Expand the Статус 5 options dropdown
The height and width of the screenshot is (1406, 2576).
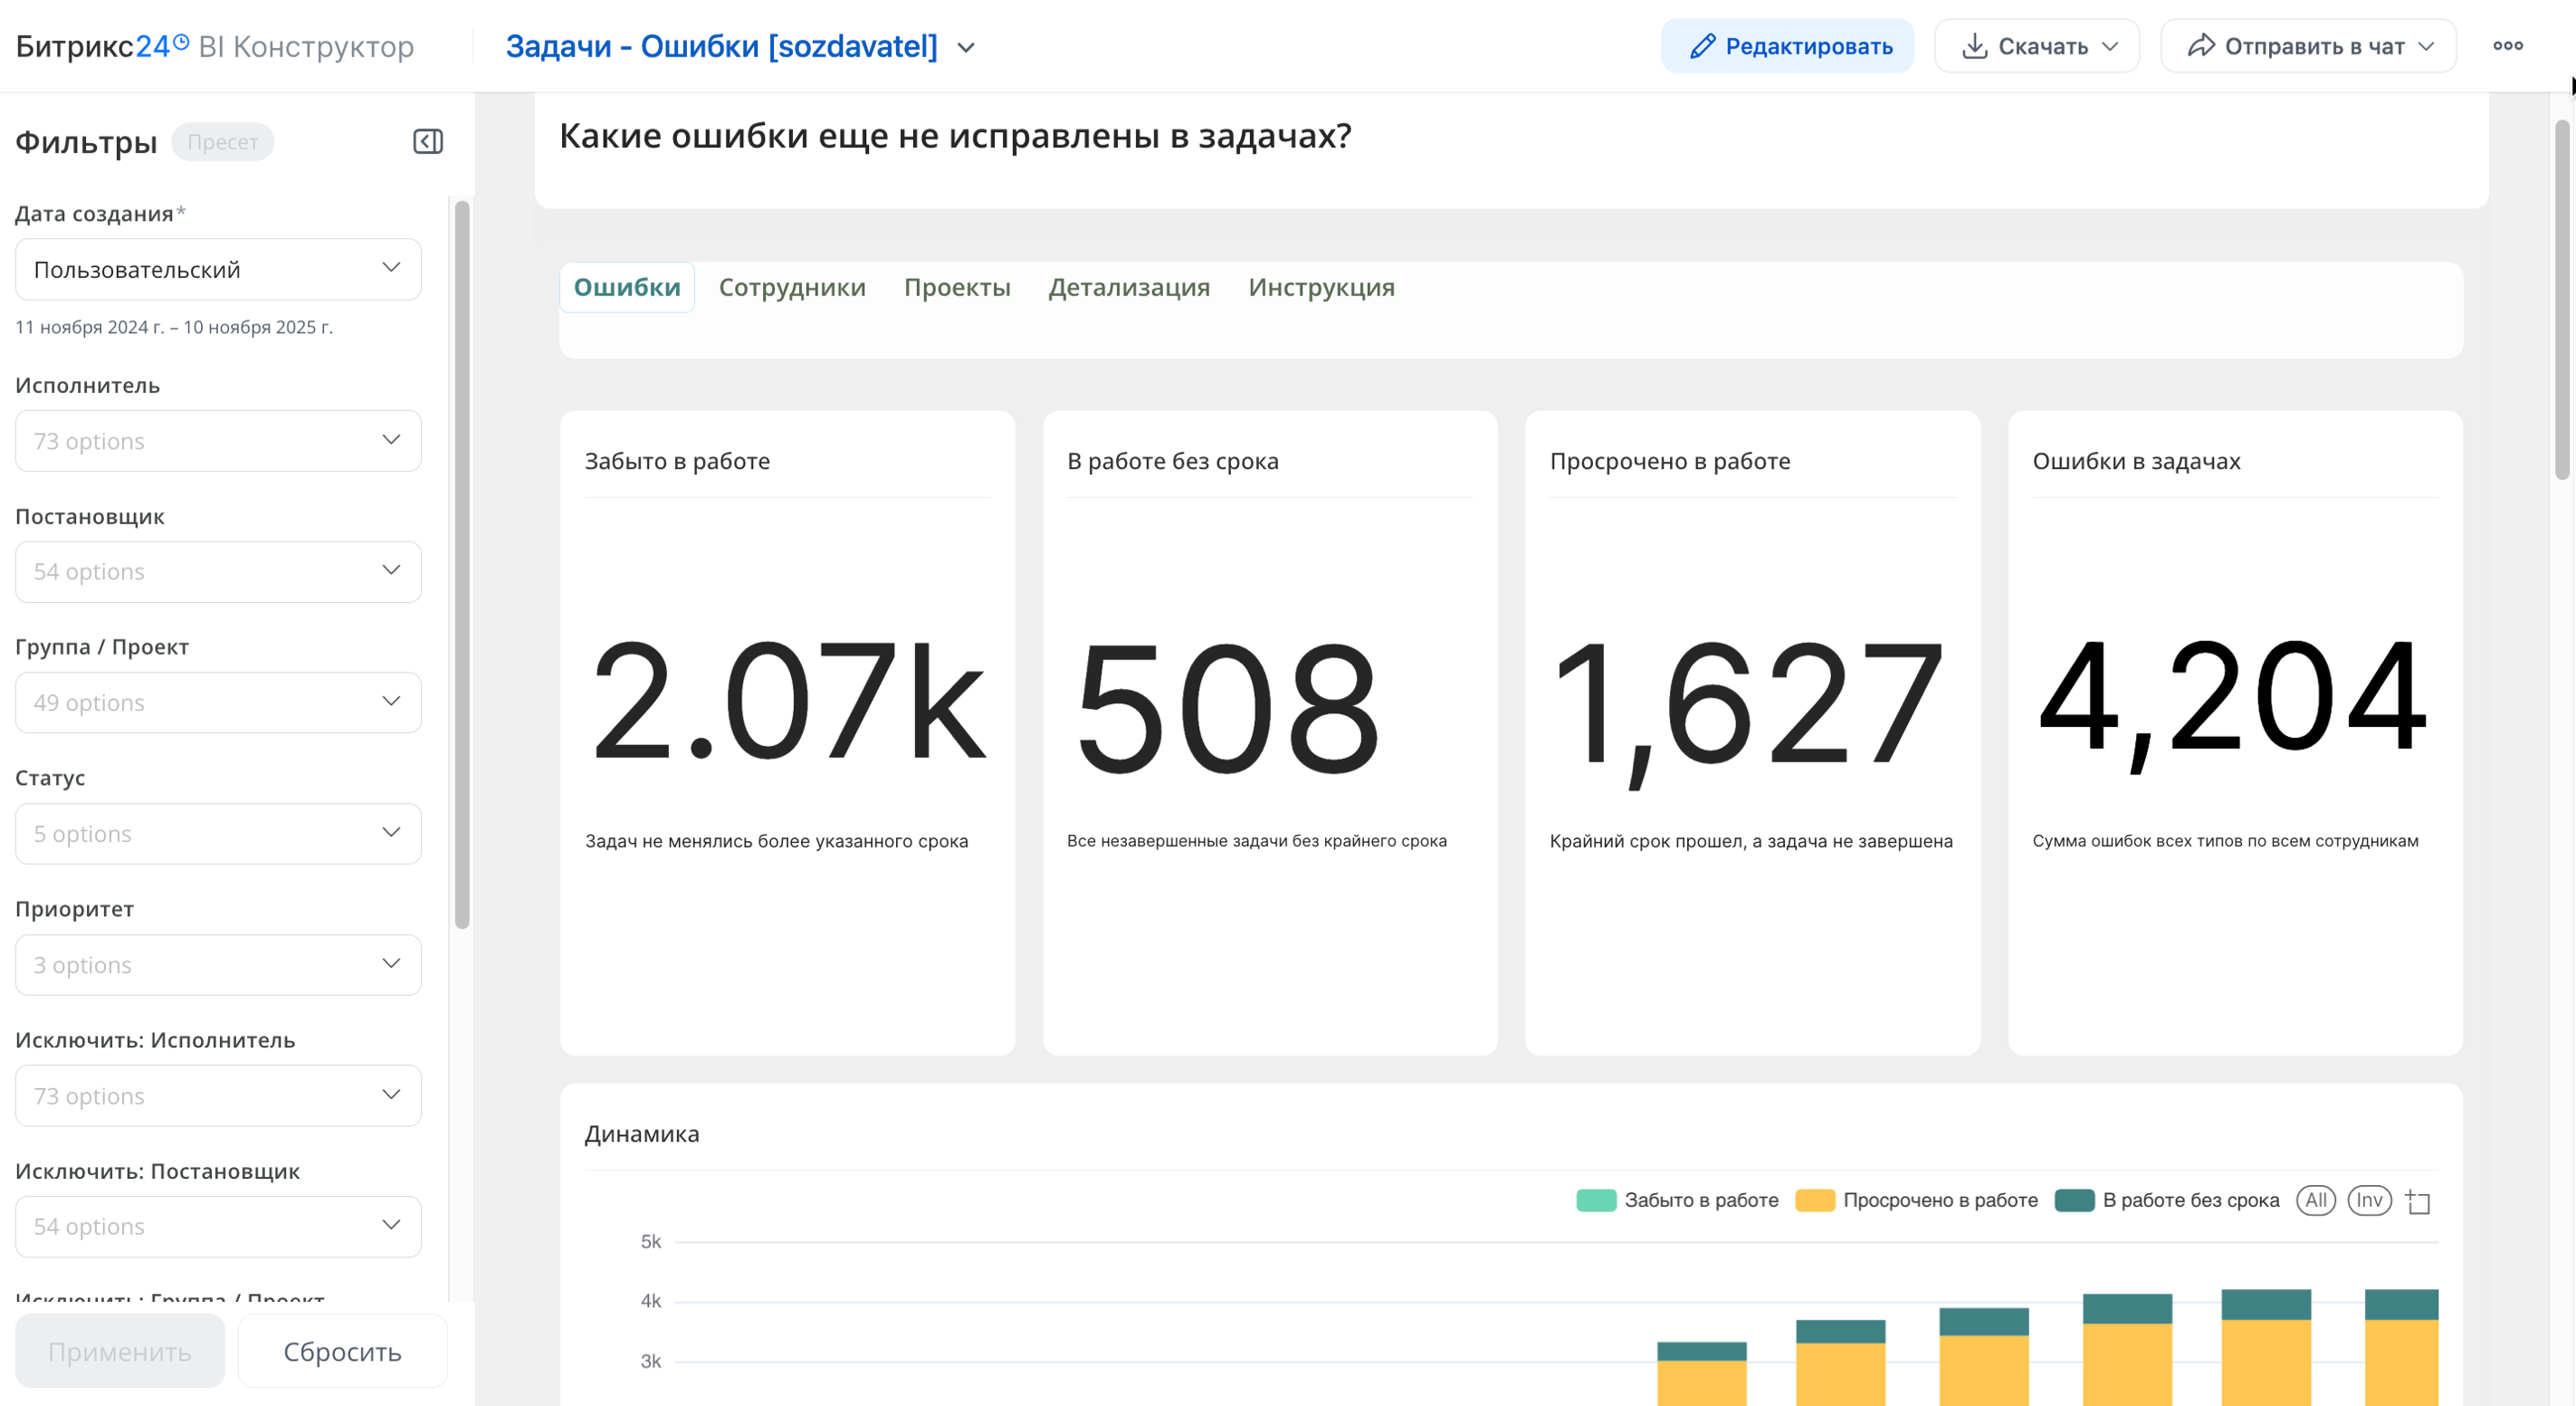218,834
